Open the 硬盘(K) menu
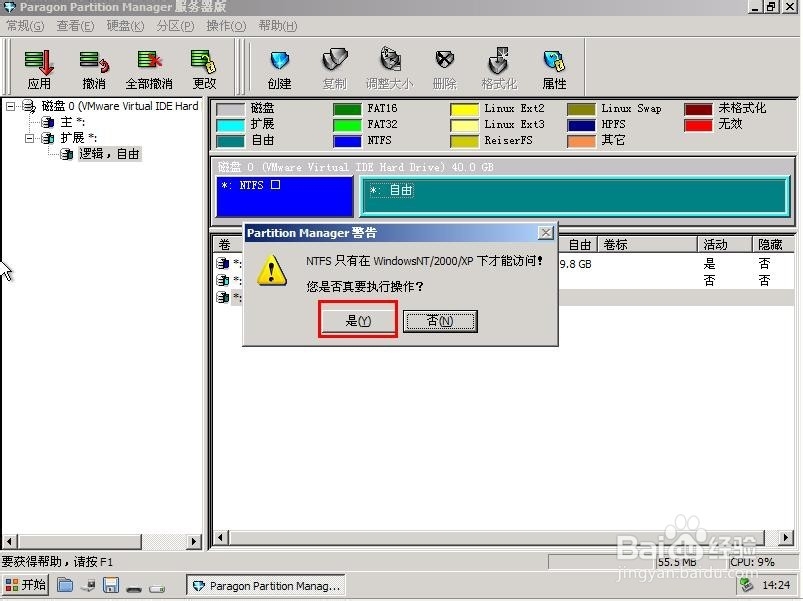 (x=125, y=26)
